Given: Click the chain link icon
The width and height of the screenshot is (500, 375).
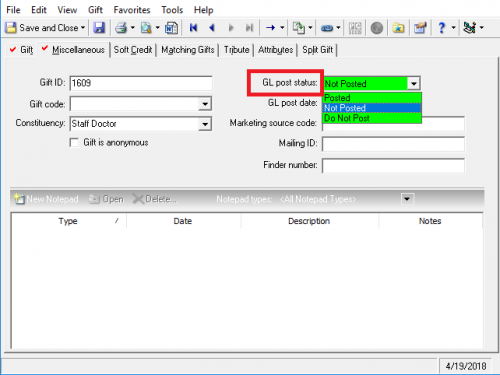Looking at the screenshot, I should click(327, 28).
